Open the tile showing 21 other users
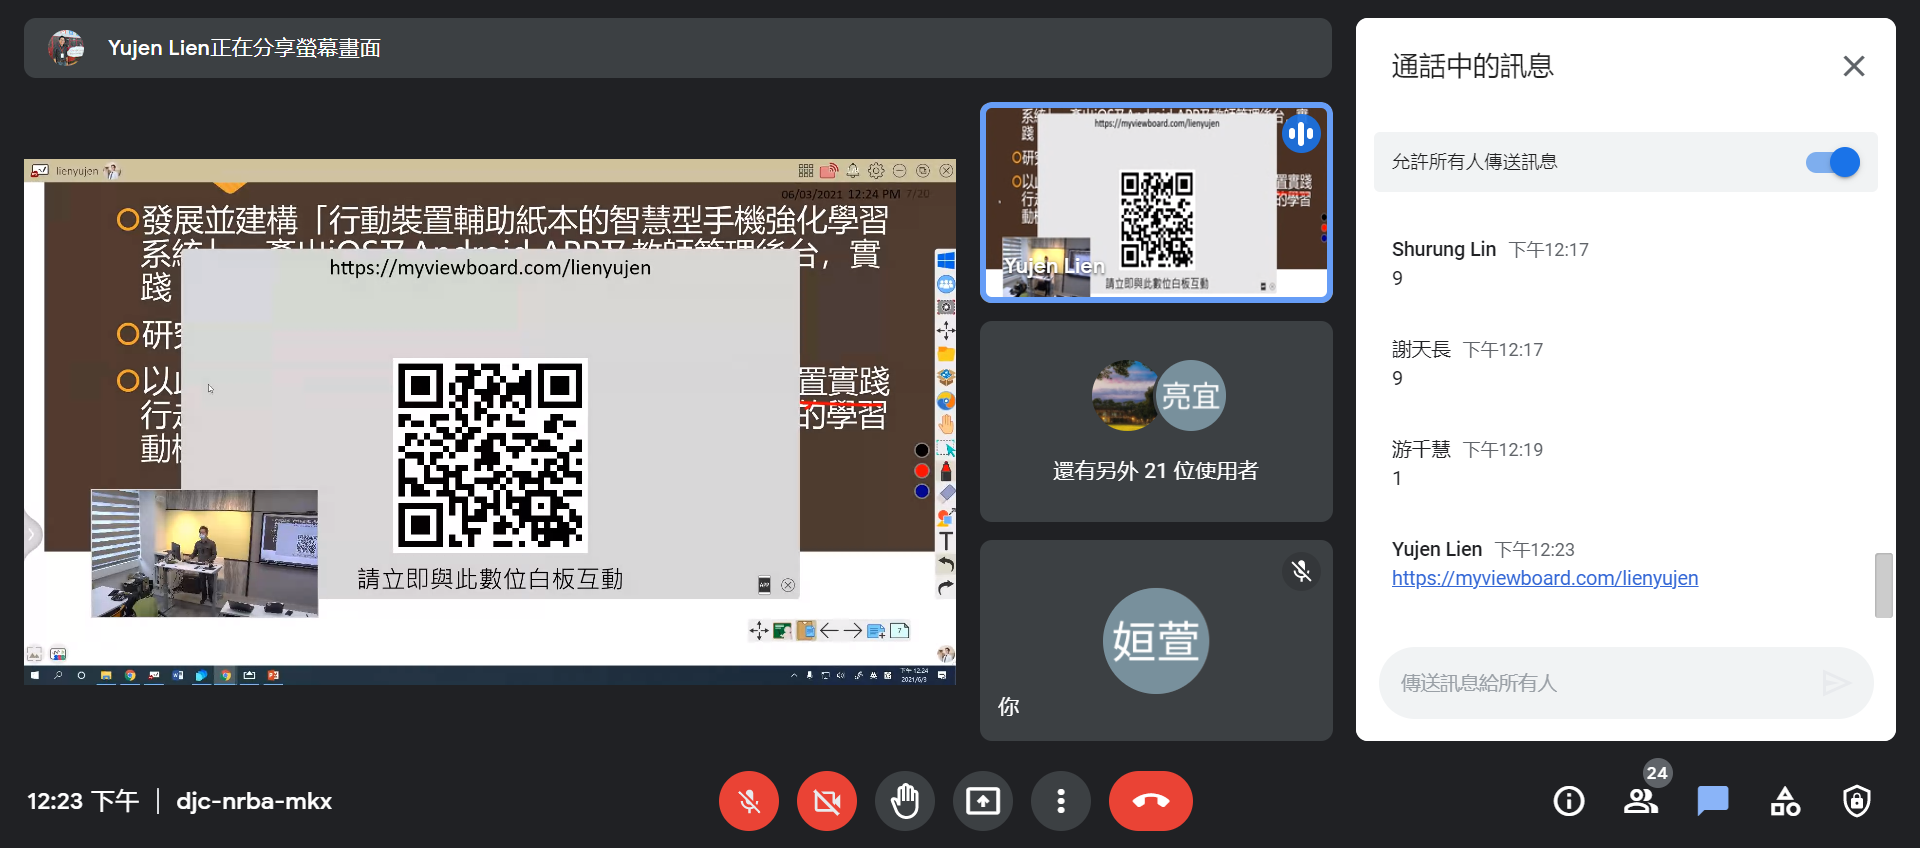Image resolution: width=1920 pixels, height=848 pixels. [1156, 421]
